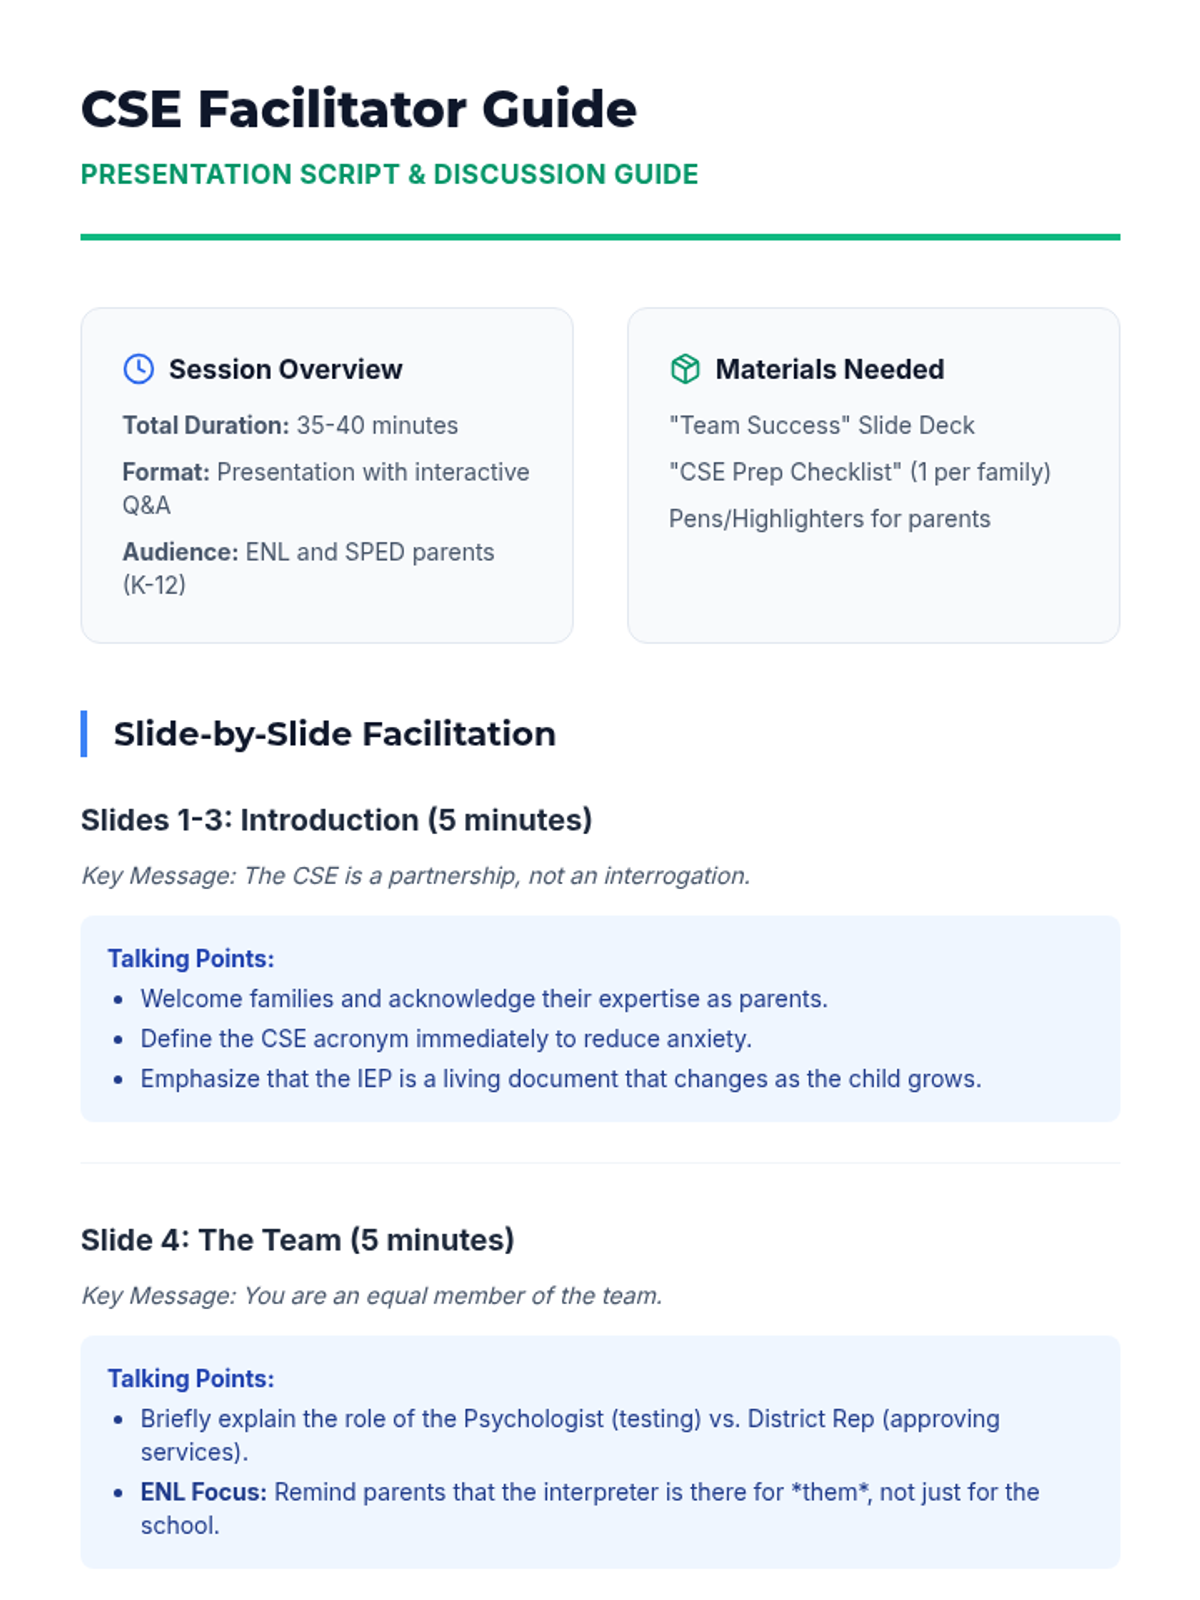The height and width of the screenshot is (1600, 1200).
Task: Click the blue accent bar beside Slide-by-Slide Facilitation
Action: (84, 734)
